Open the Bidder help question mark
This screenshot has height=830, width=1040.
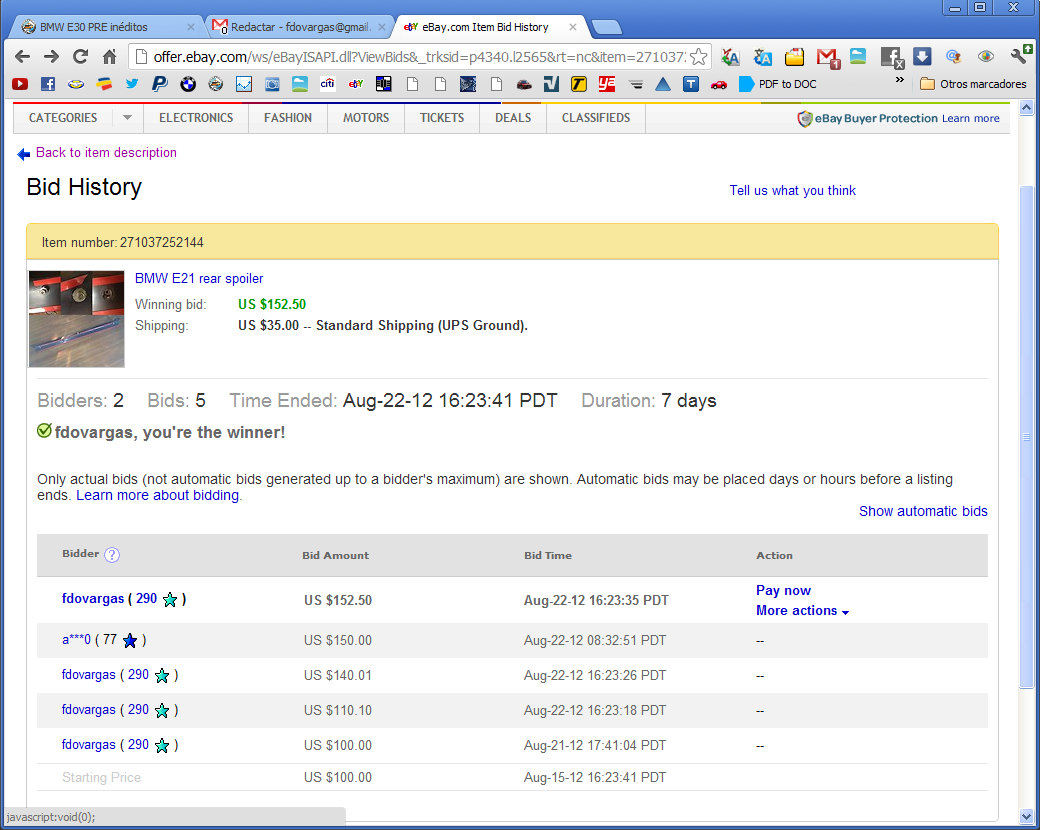coord(112,555)
